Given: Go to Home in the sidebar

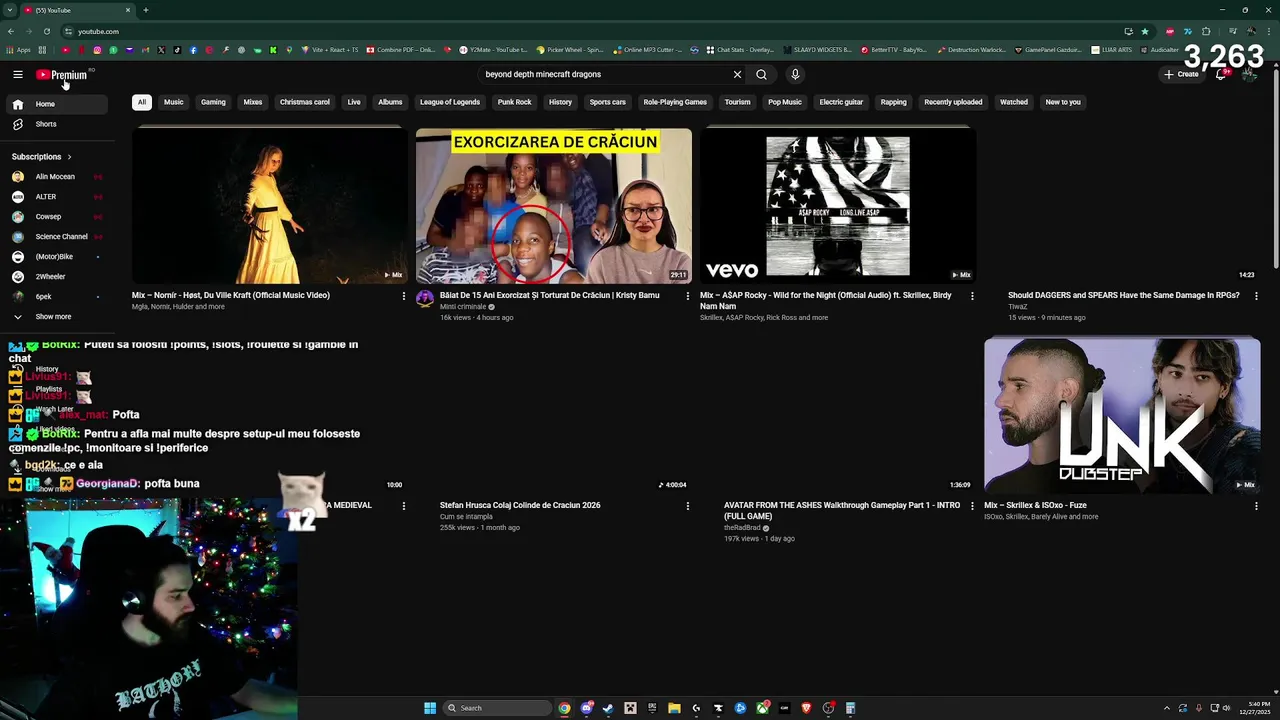Looking at the screenshot, I should click(58, 104).
